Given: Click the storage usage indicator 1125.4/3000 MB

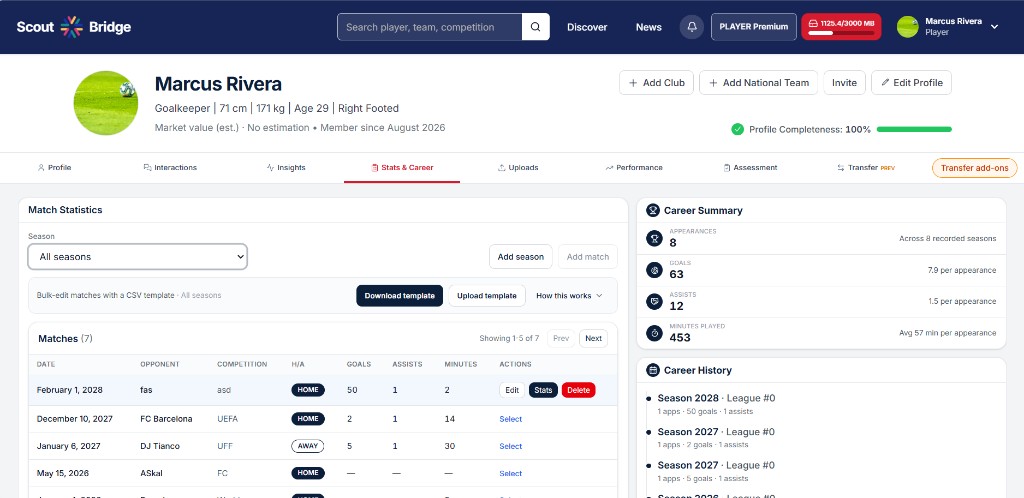Looking at the screenshot, I should tap(841, 27).
